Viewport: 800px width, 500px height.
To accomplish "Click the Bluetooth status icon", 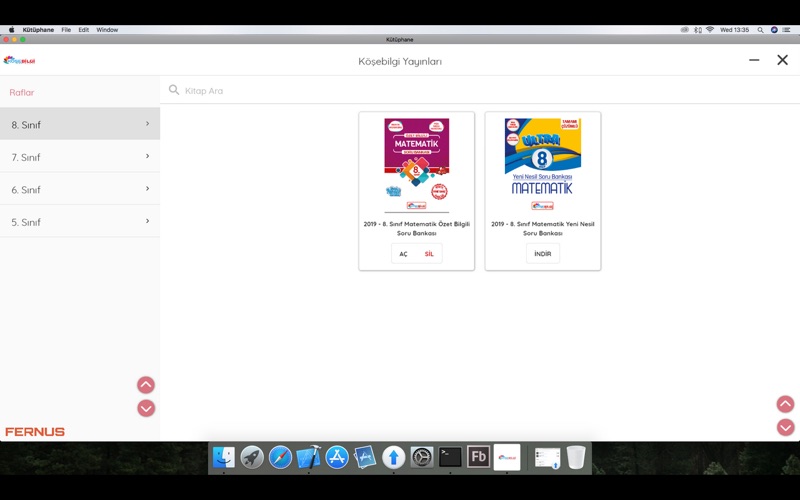I will (697, 30).
